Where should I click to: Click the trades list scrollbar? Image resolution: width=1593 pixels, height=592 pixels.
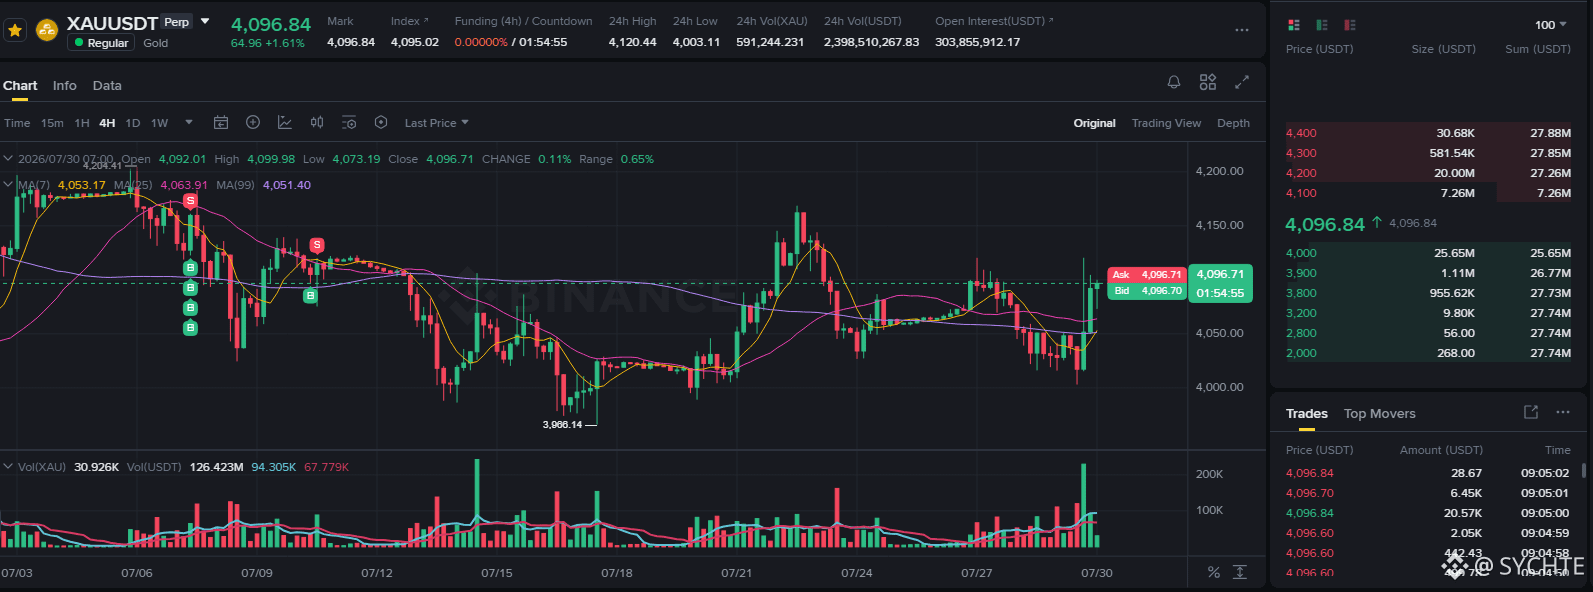click(x=1582, y=470)
